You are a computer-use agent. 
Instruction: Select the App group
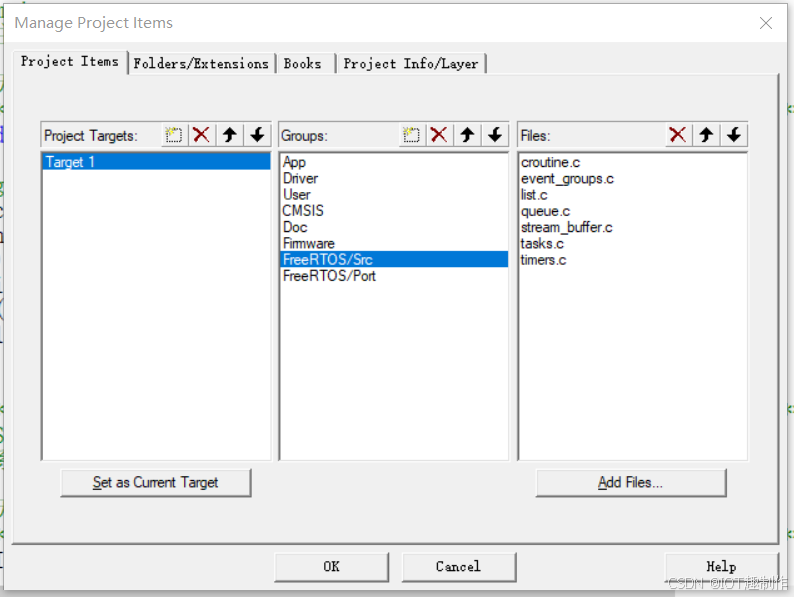(x=393, y=162)
